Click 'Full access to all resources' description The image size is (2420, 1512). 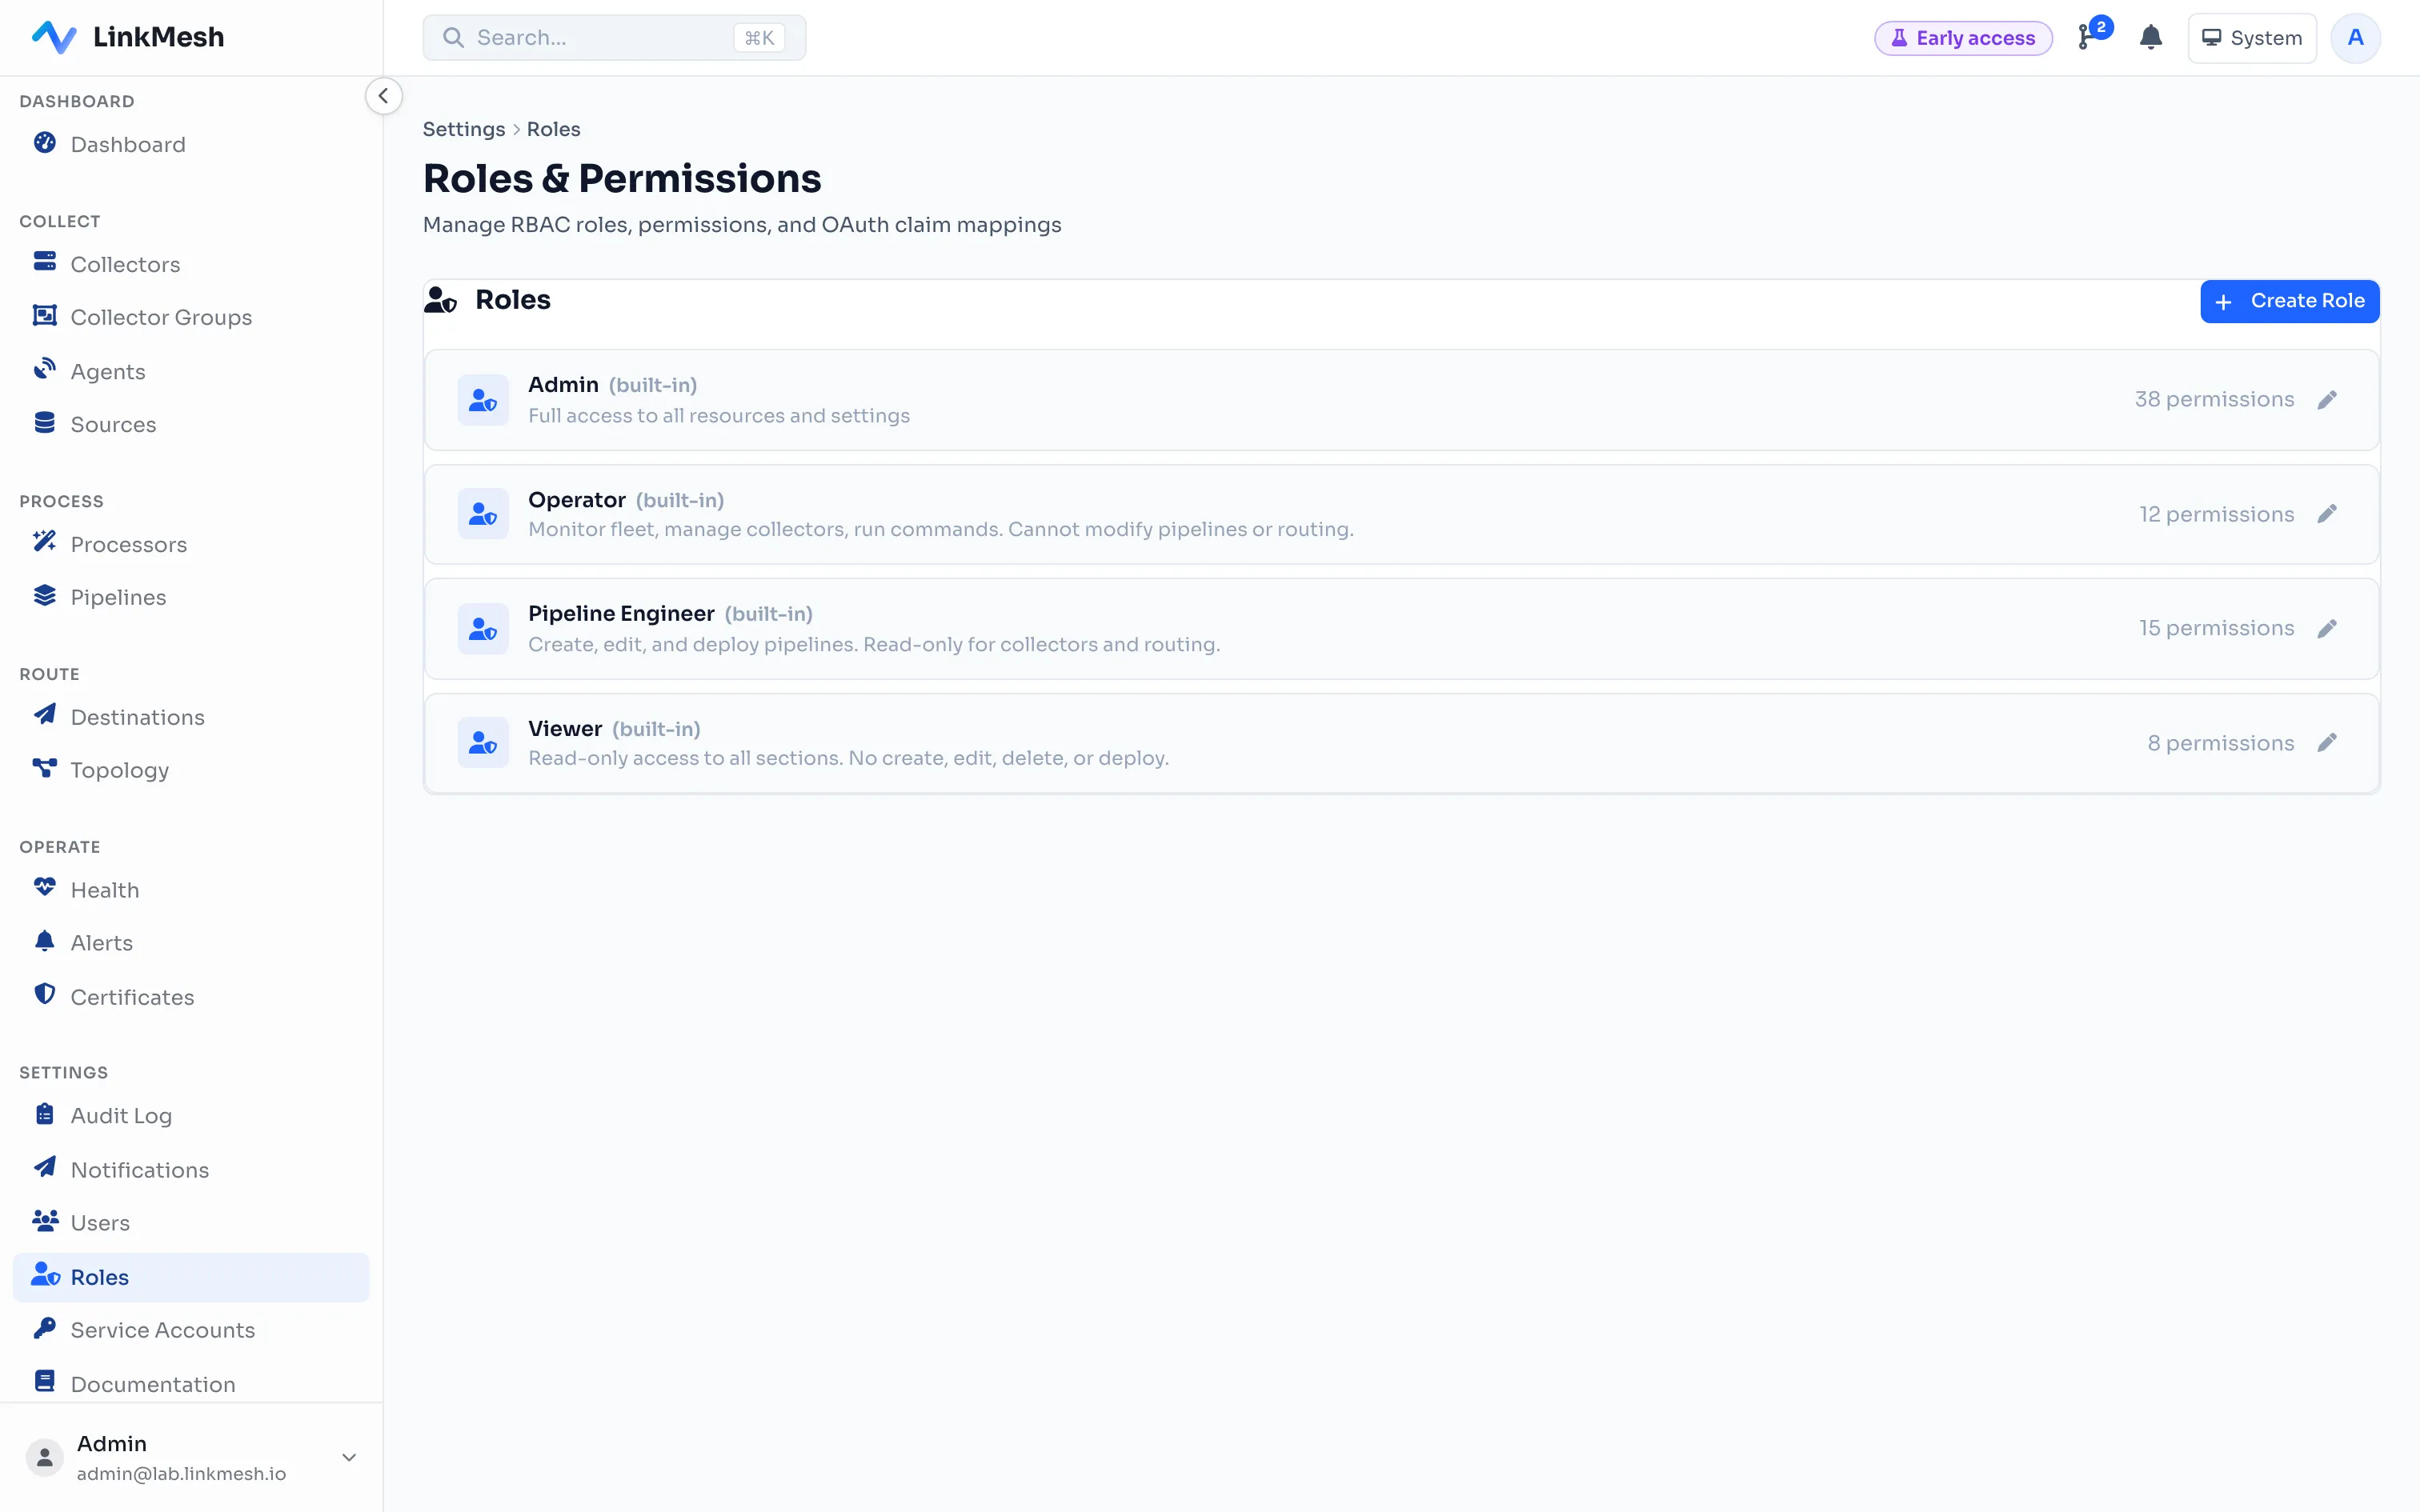(719, 416)
